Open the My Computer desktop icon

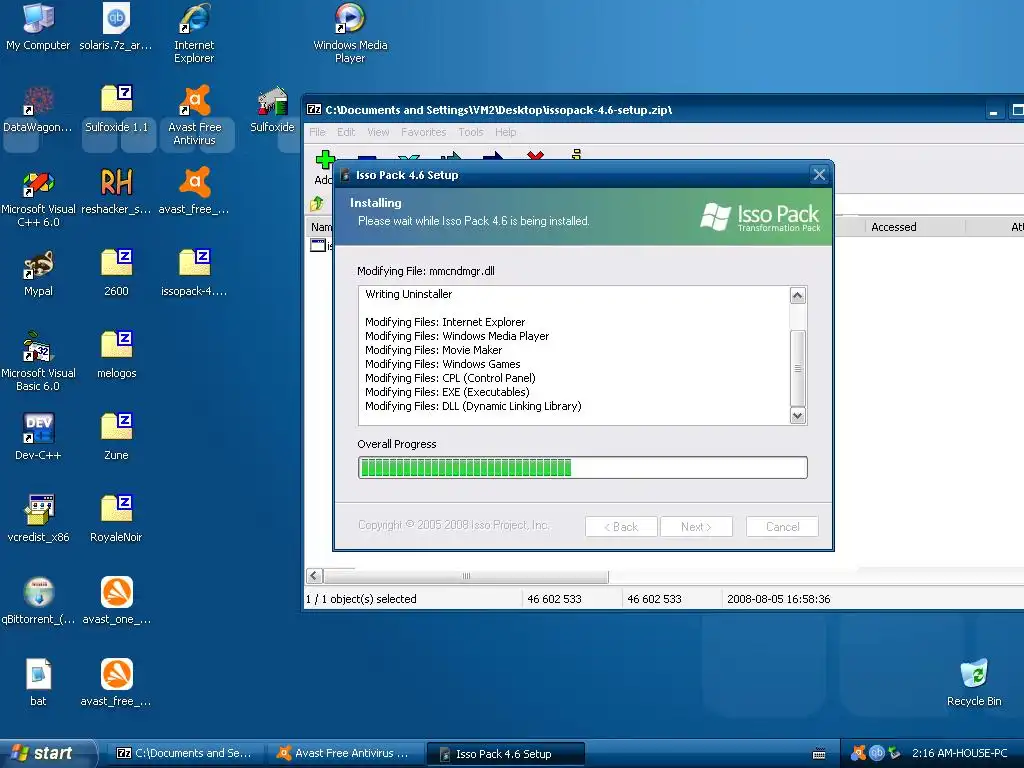point(38,26)
